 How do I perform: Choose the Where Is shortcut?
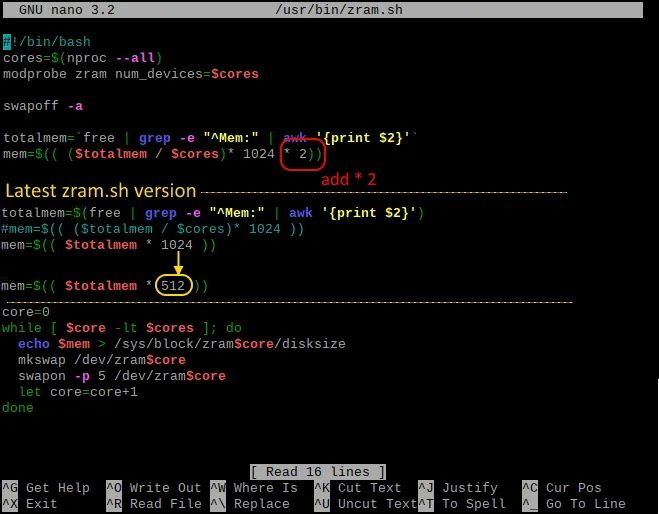click(x=256, y=488)
